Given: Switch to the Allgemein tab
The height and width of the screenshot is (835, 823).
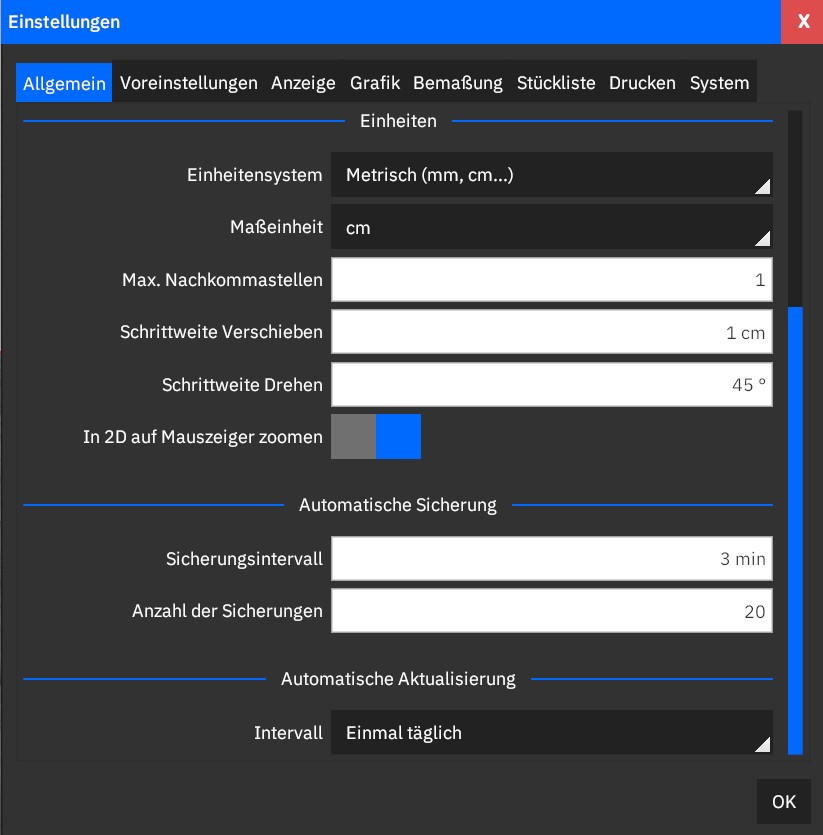Looking at the screenshot, I should [64, 83].
